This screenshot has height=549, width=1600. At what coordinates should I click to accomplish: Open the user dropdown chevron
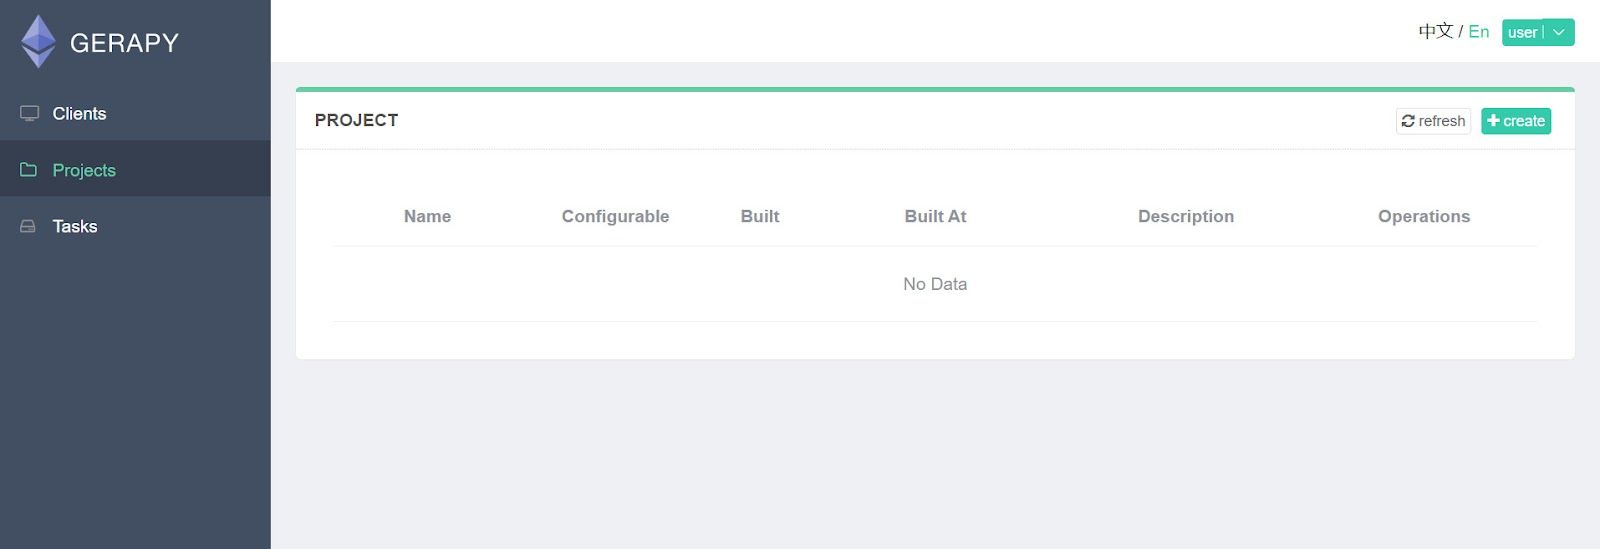[x=1558, y=32]
